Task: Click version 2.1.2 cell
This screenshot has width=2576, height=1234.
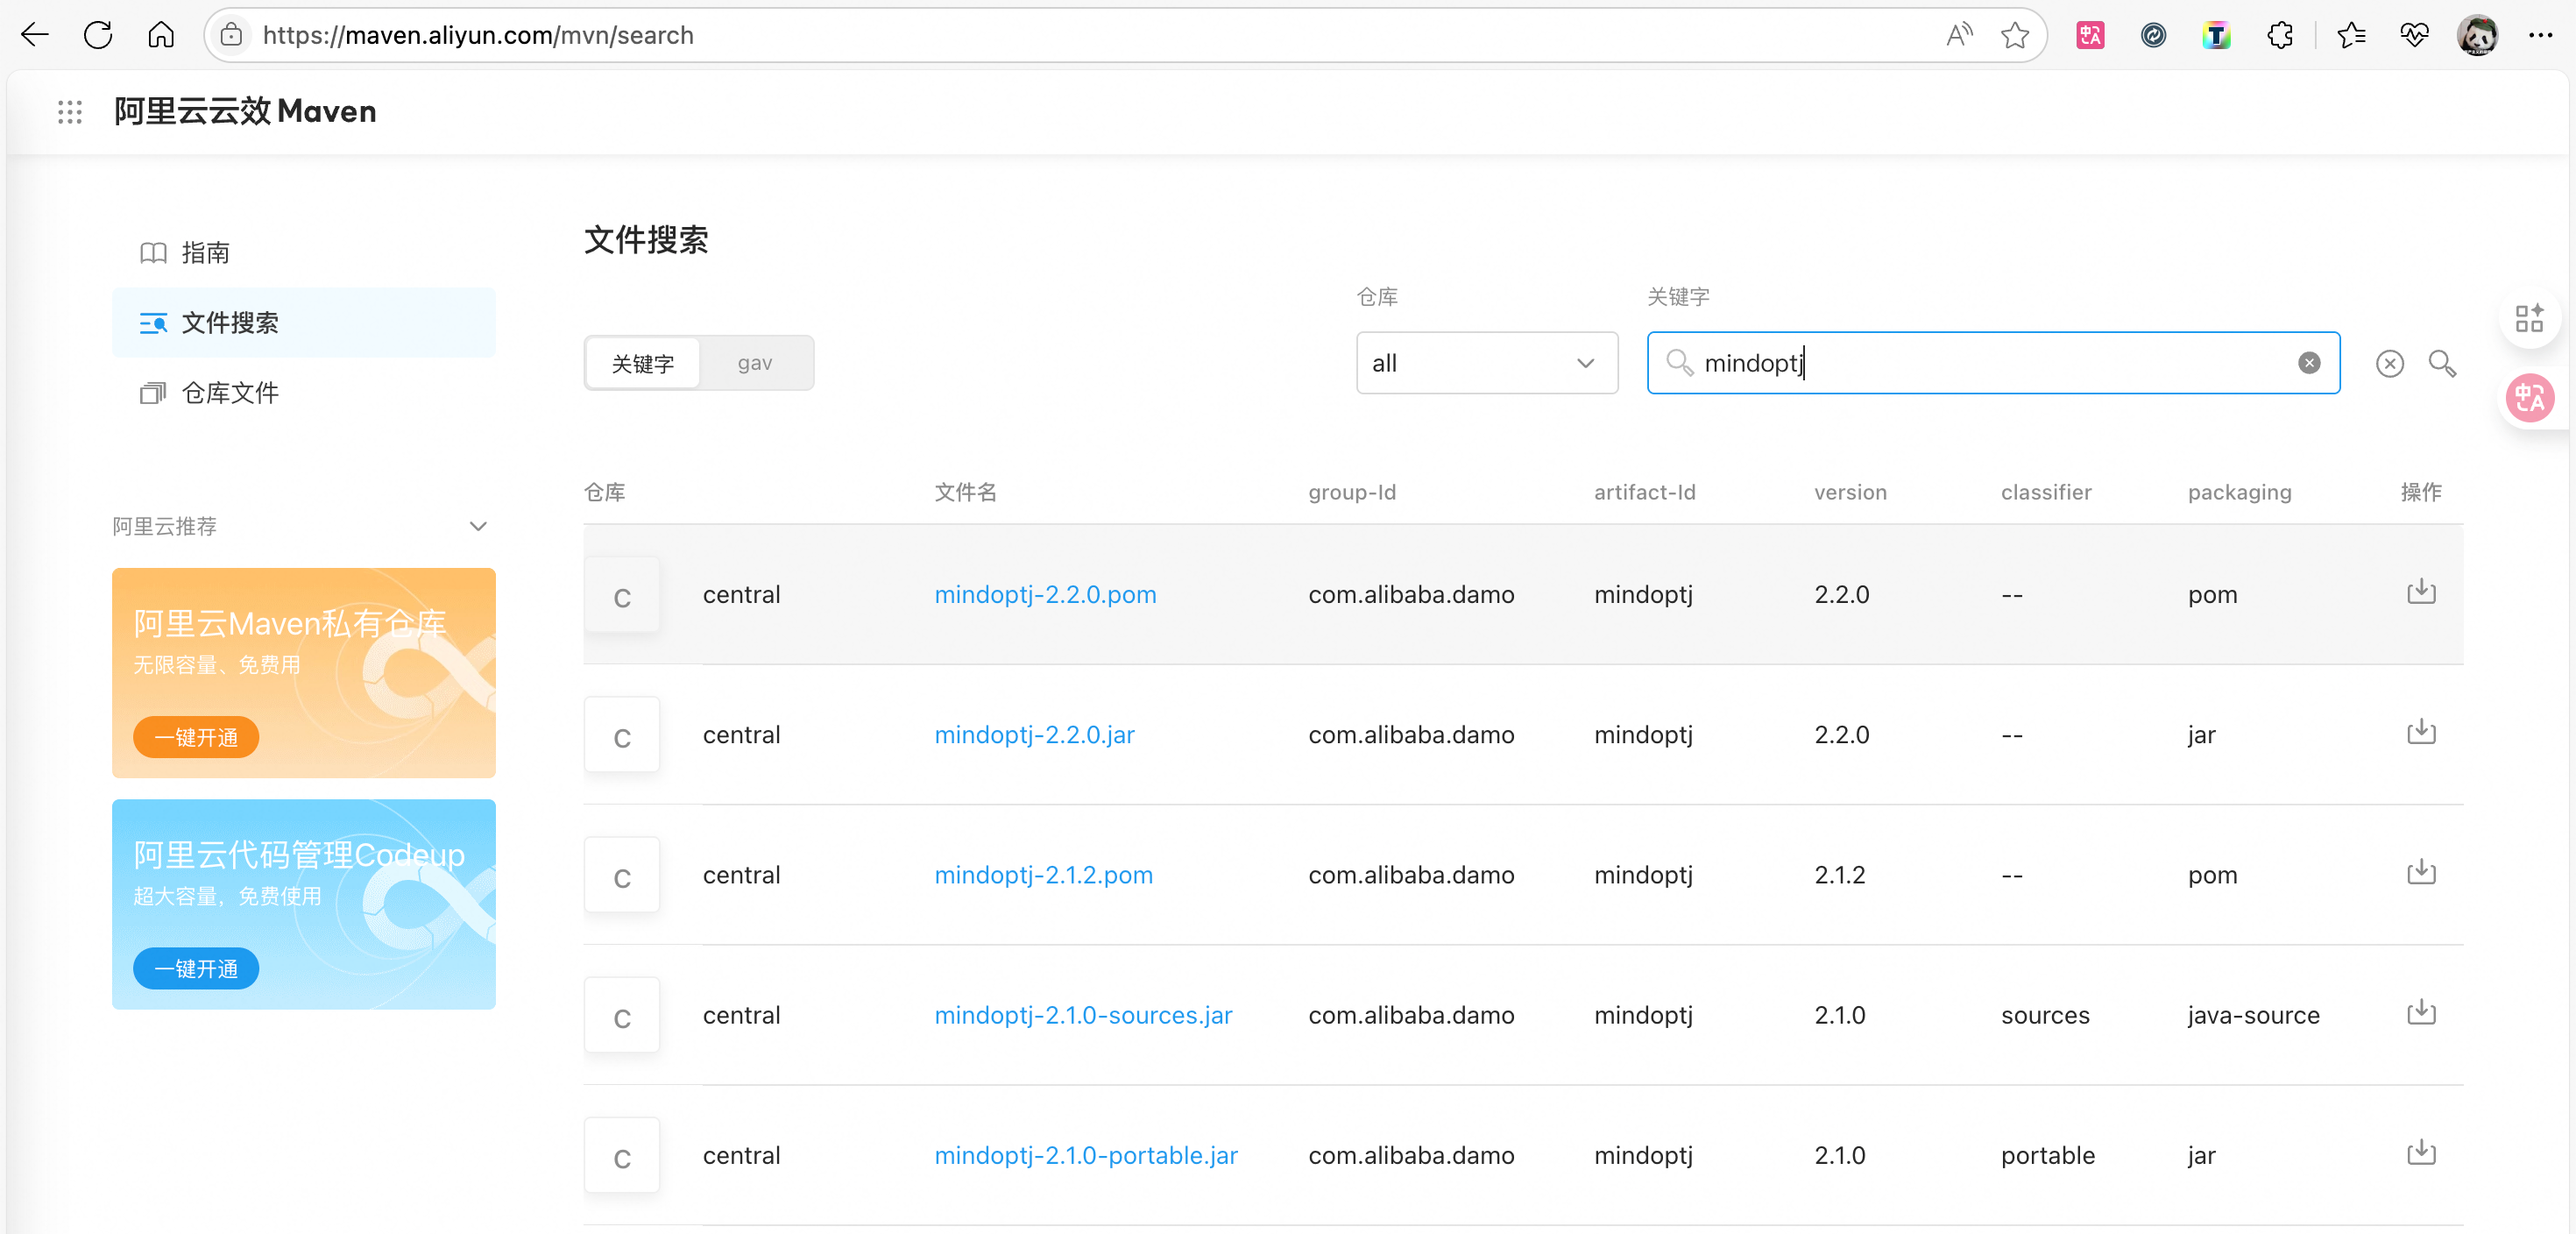Action: click(1839, 874)
